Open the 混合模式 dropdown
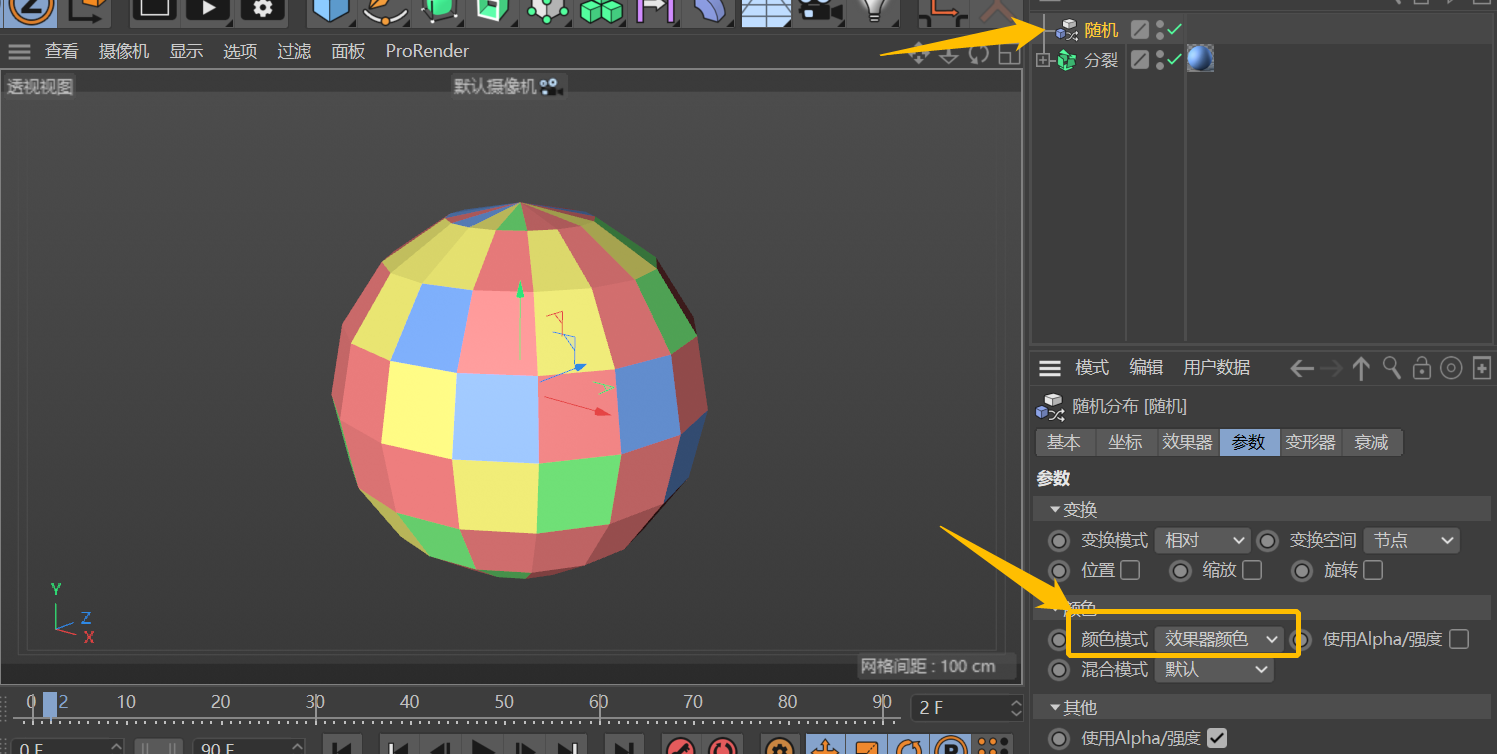The width and height of the screenshot is (1497, 754). [1214, 669]
